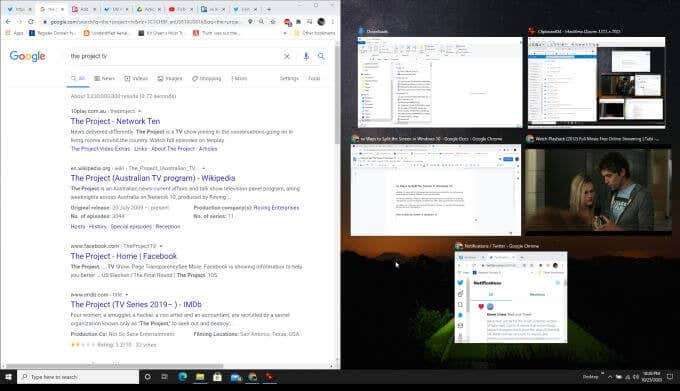Open the search Settings menu

(x=289, y=78)
